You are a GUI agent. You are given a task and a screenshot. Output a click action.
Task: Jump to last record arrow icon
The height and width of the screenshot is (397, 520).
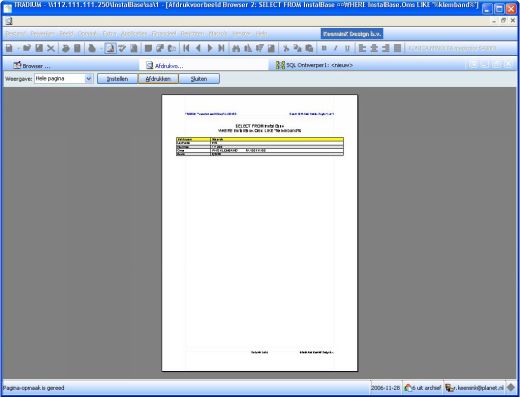221,48
